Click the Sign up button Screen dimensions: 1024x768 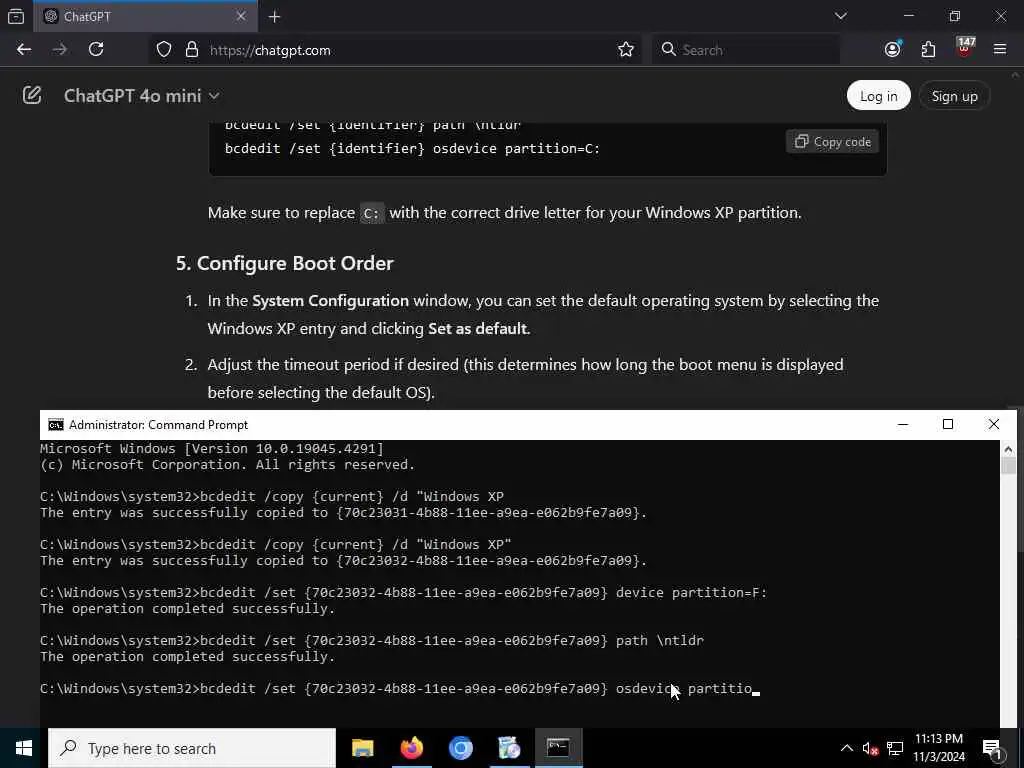954,96
